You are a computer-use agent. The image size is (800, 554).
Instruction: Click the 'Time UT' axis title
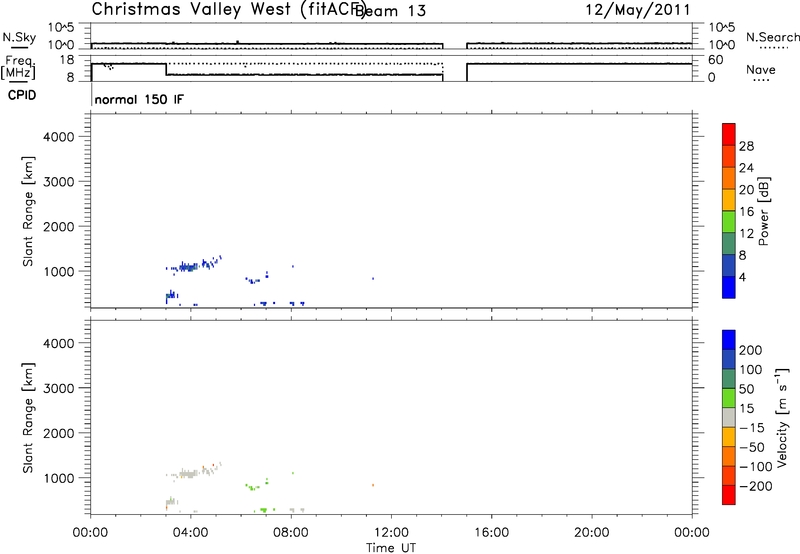(x=391, y=548)
